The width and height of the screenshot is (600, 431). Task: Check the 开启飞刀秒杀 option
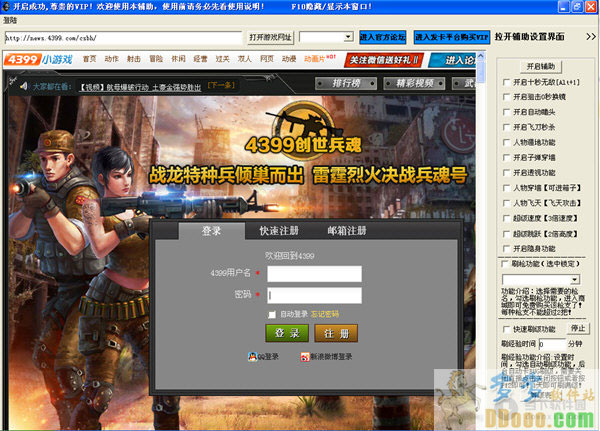(506, 127)
